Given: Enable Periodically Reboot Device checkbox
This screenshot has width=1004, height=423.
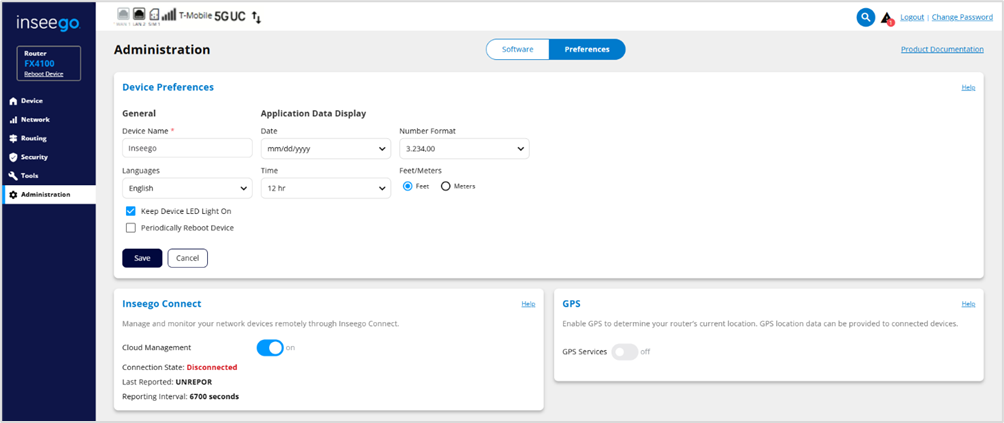Looking at the screenshot, I should 131,227.
